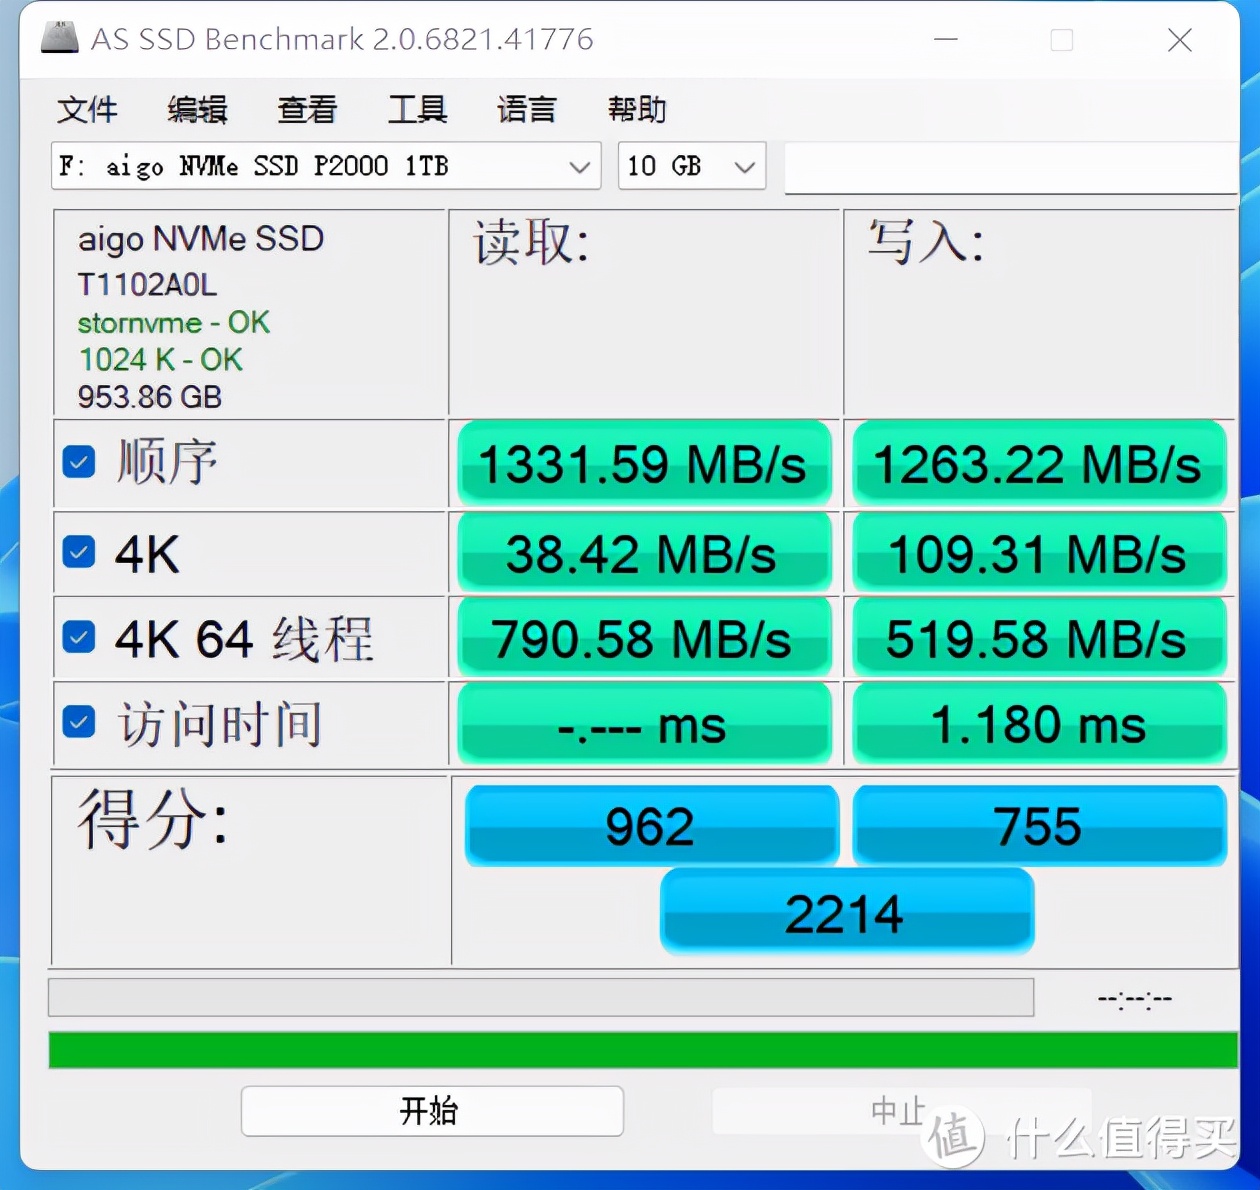Toggle the 4K test checkbox
The width and height of the screenshot is (1260, 1190).
[x=78, y=551]
